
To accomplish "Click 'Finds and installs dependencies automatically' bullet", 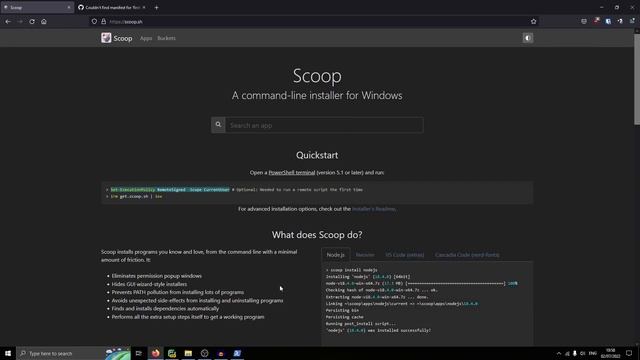I will tap(165, 309).
